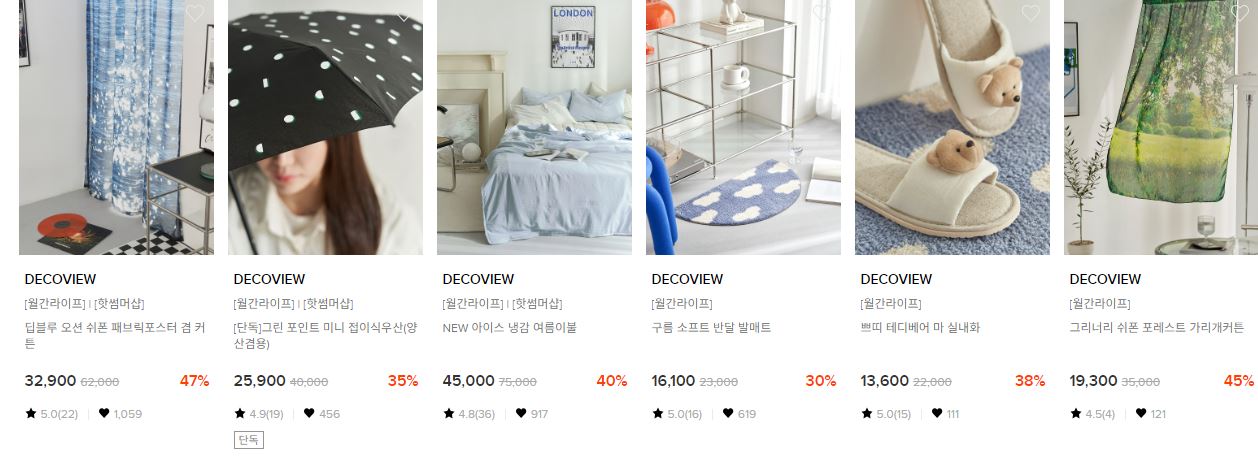This screenshot has height=459, width=1258.
Task: Open the green forest curtain product image
Action: pos(1161,127)
